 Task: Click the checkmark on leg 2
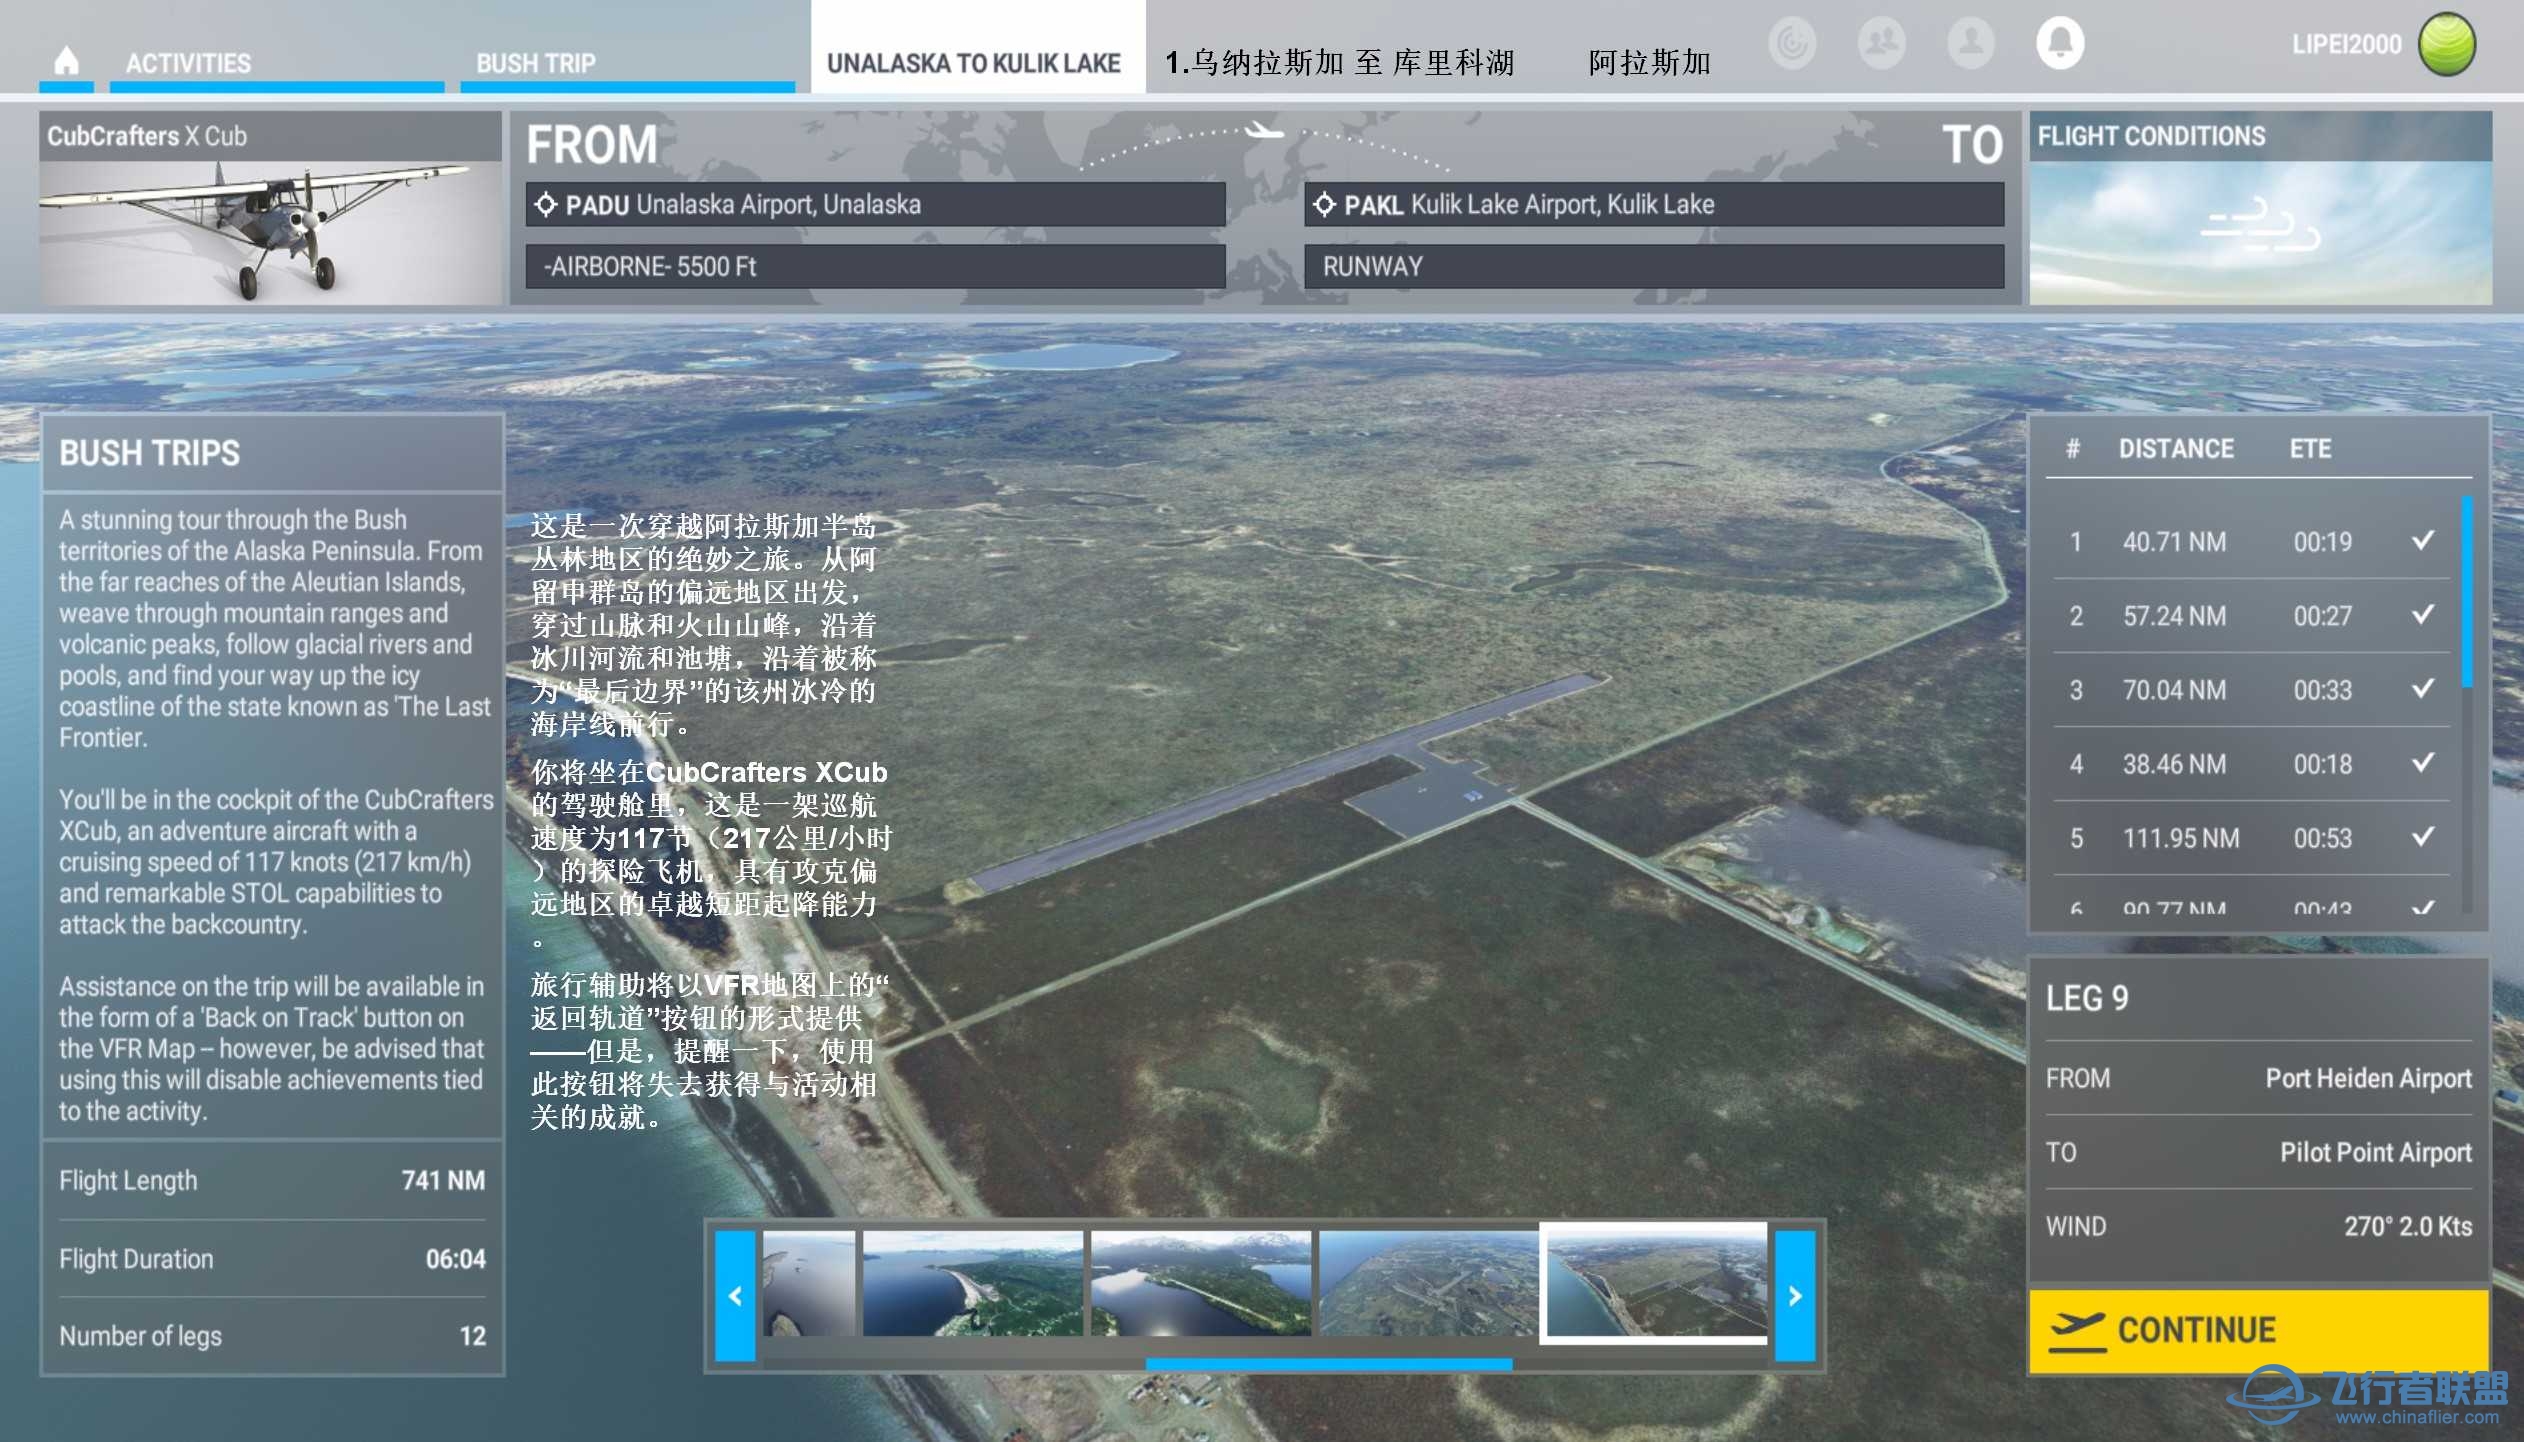2422,614
